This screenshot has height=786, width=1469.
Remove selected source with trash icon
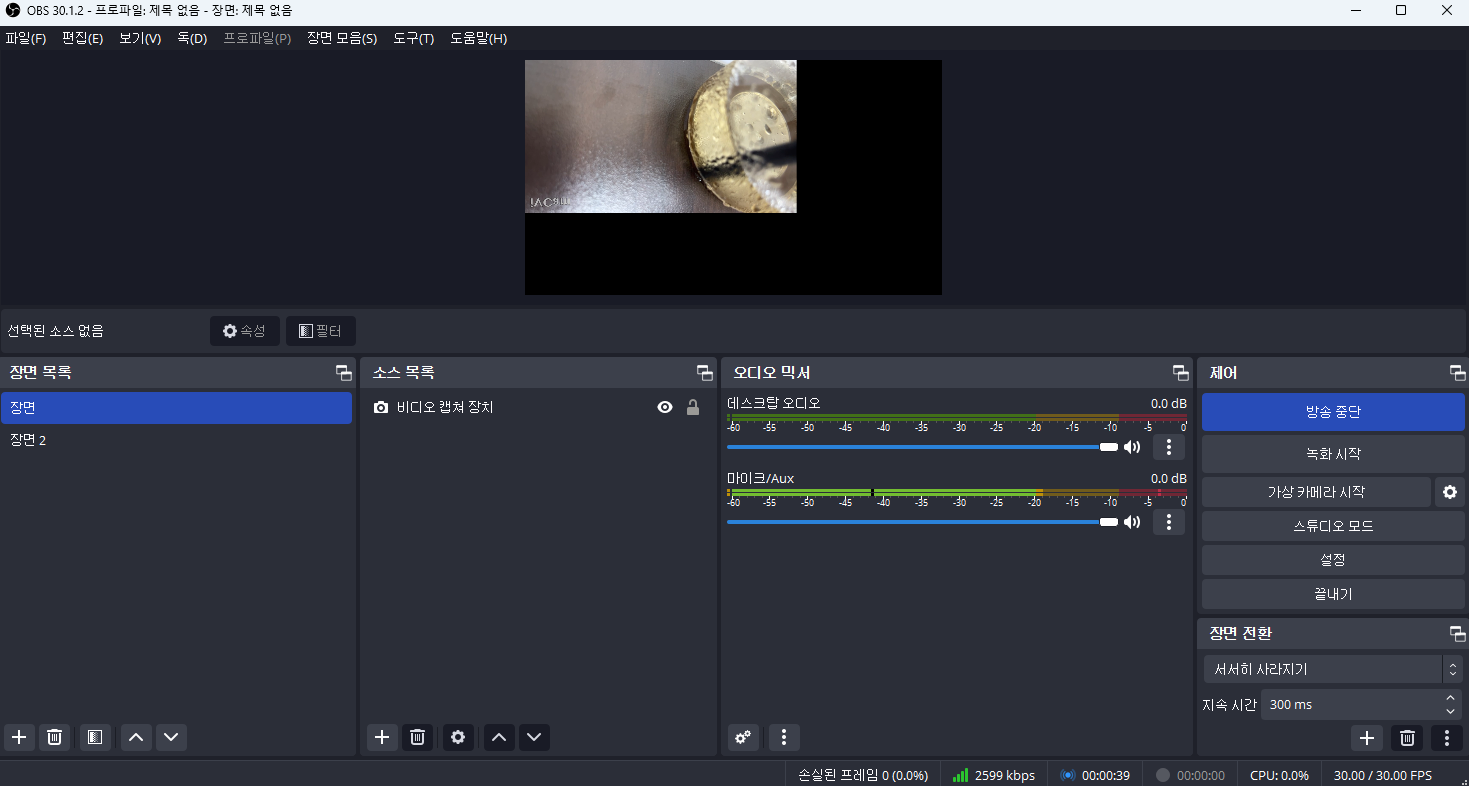[x=418, y=738]
